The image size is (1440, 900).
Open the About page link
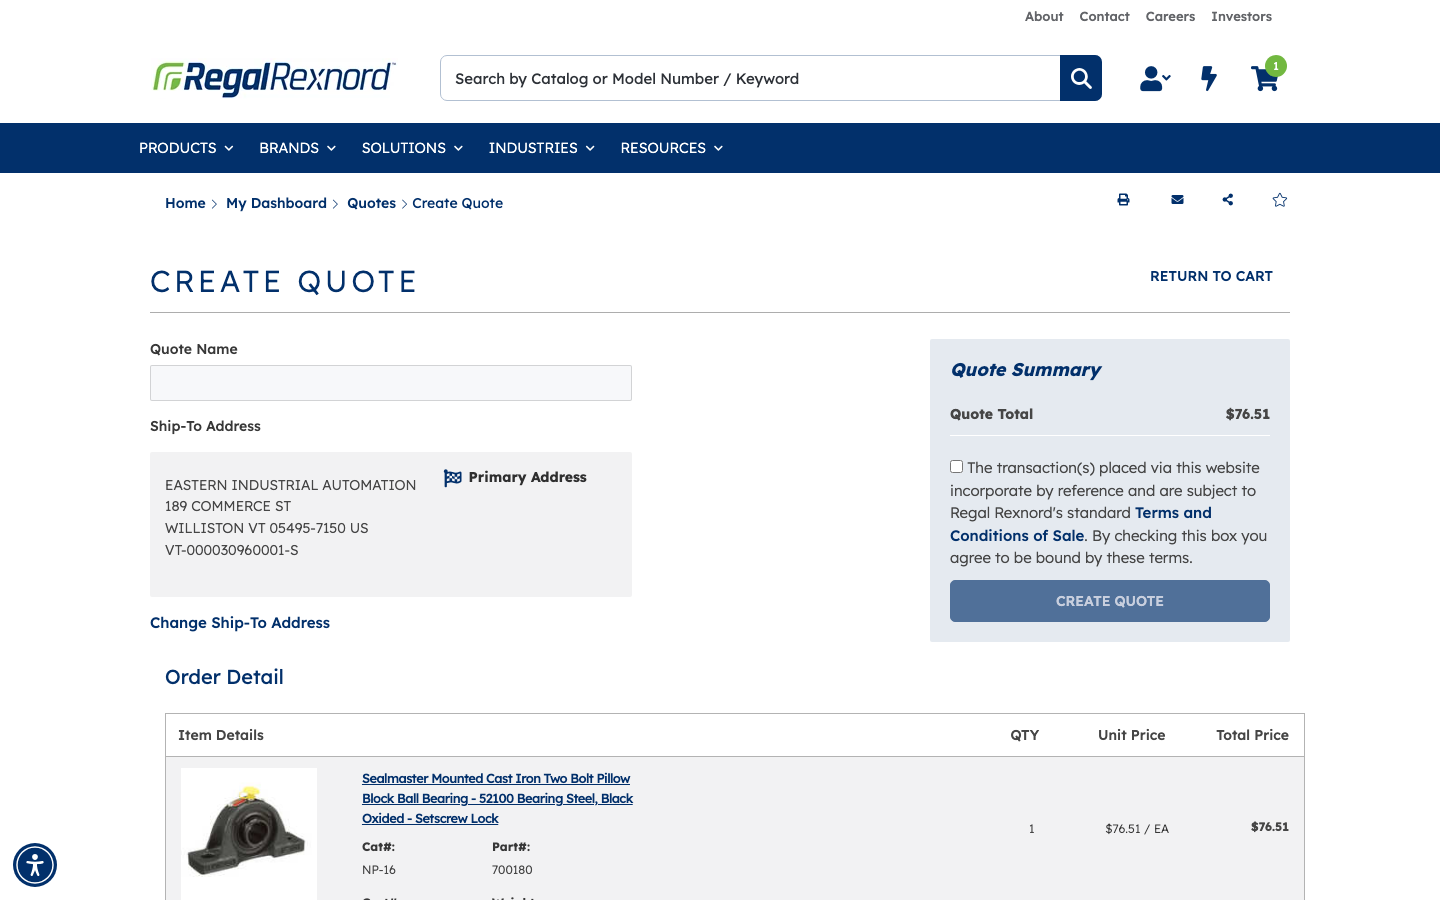(x=1044, y=16)
